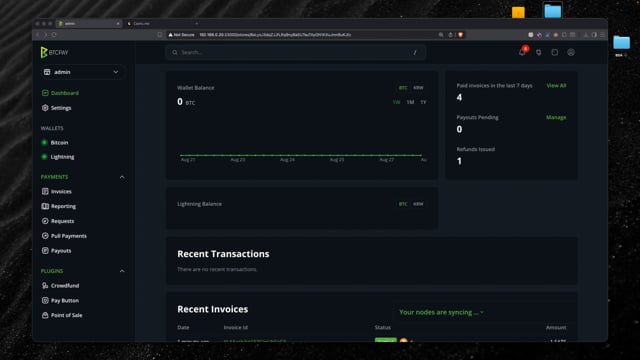Click the Crowdfund icon in sidebar
The image size is (640, 360).
pos(45,285)
